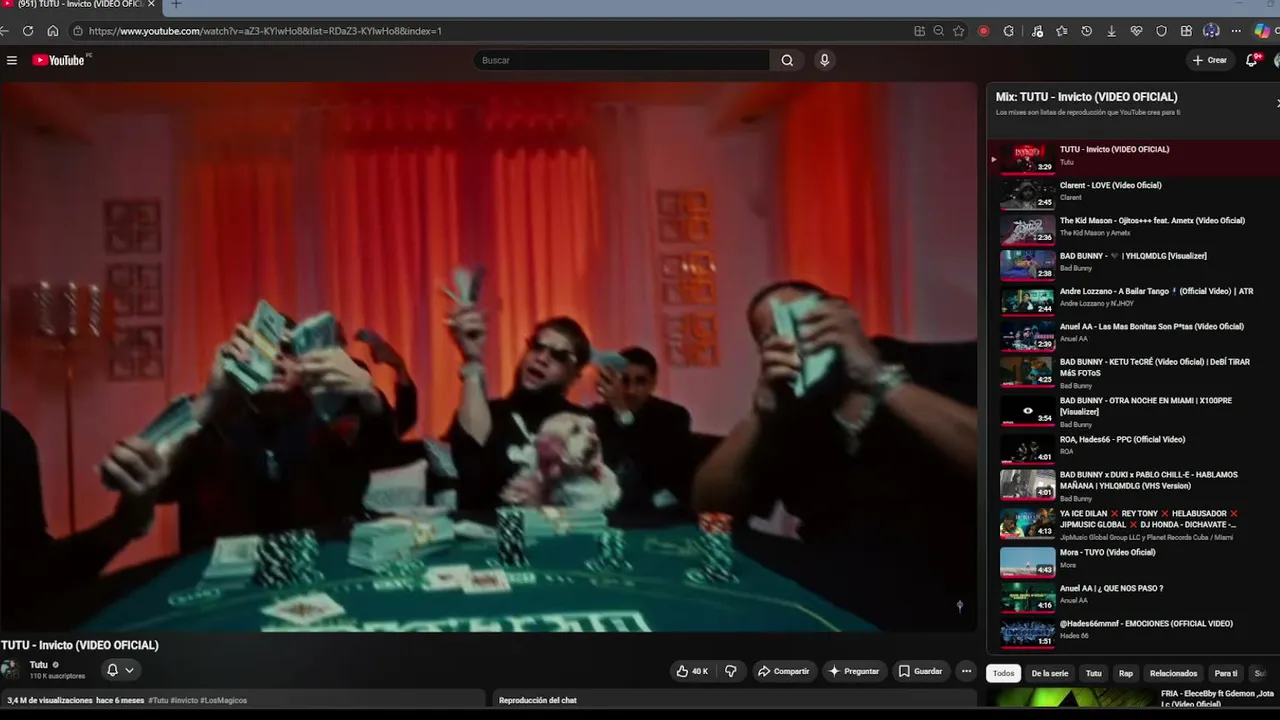Click Guardar to save the video

pos(920,671)
